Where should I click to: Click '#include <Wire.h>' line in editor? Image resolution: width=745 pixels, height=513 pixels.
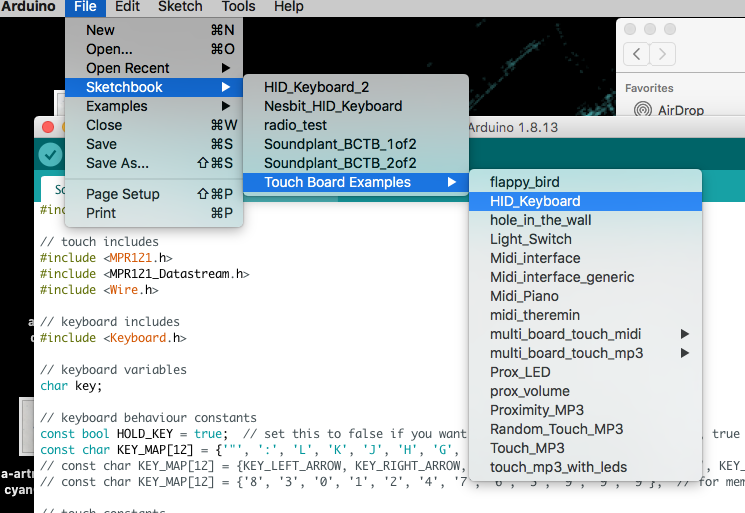pyautogui.click(x=99, y=290)
